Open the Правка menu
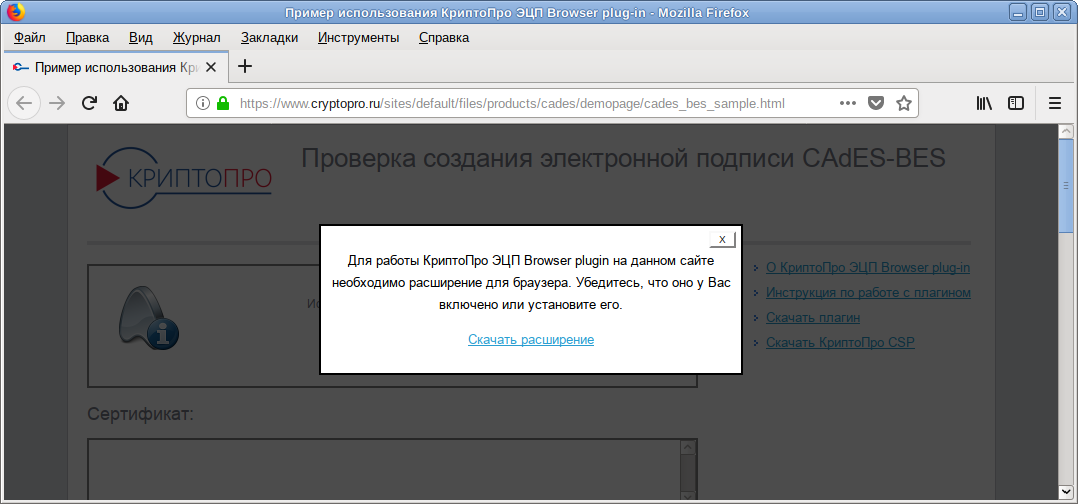The width and height of the screenshot is (1078, 504). tap(87, 38)
